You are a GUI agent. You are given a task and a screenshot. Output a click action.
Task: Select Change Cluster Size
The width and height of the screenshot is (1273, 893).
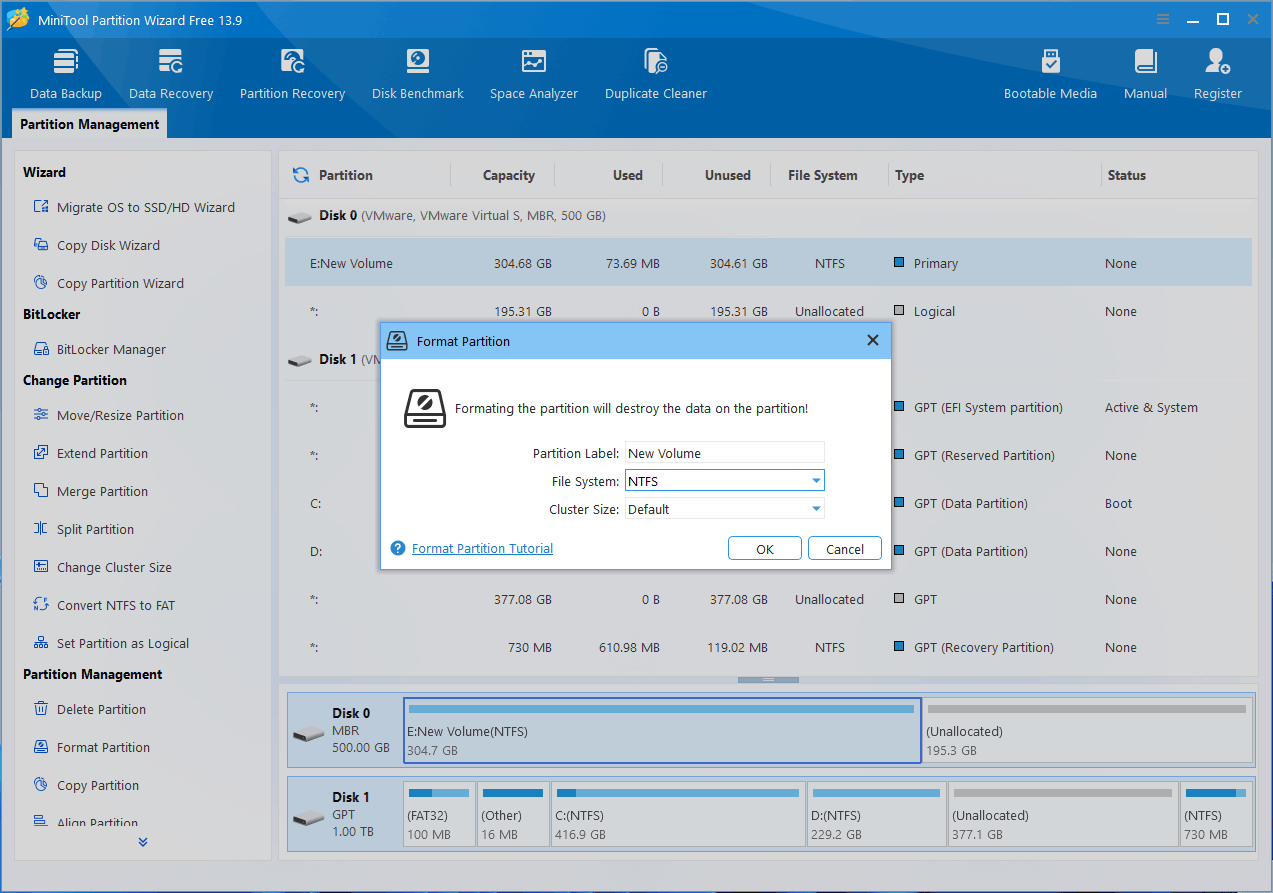pyautogui.click(x=102, y=567)
